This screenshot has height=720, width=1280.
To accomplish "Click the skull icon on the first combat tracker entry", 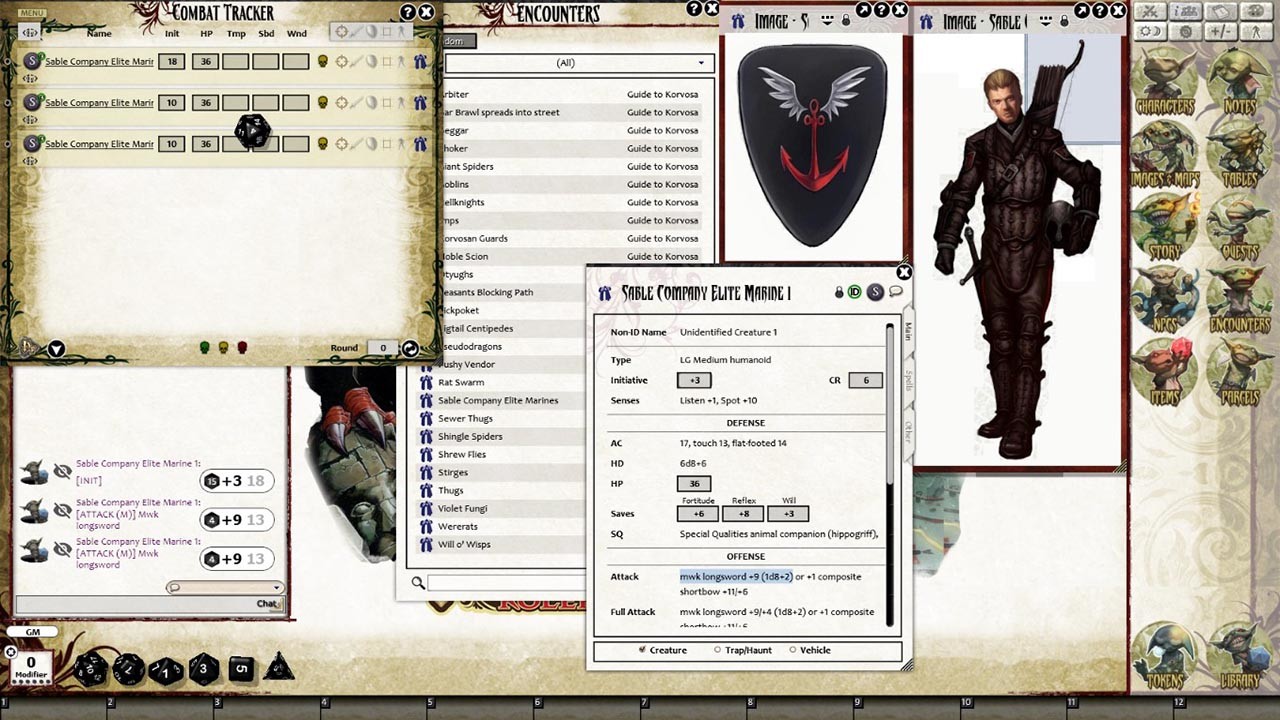I will pos(322,61).
